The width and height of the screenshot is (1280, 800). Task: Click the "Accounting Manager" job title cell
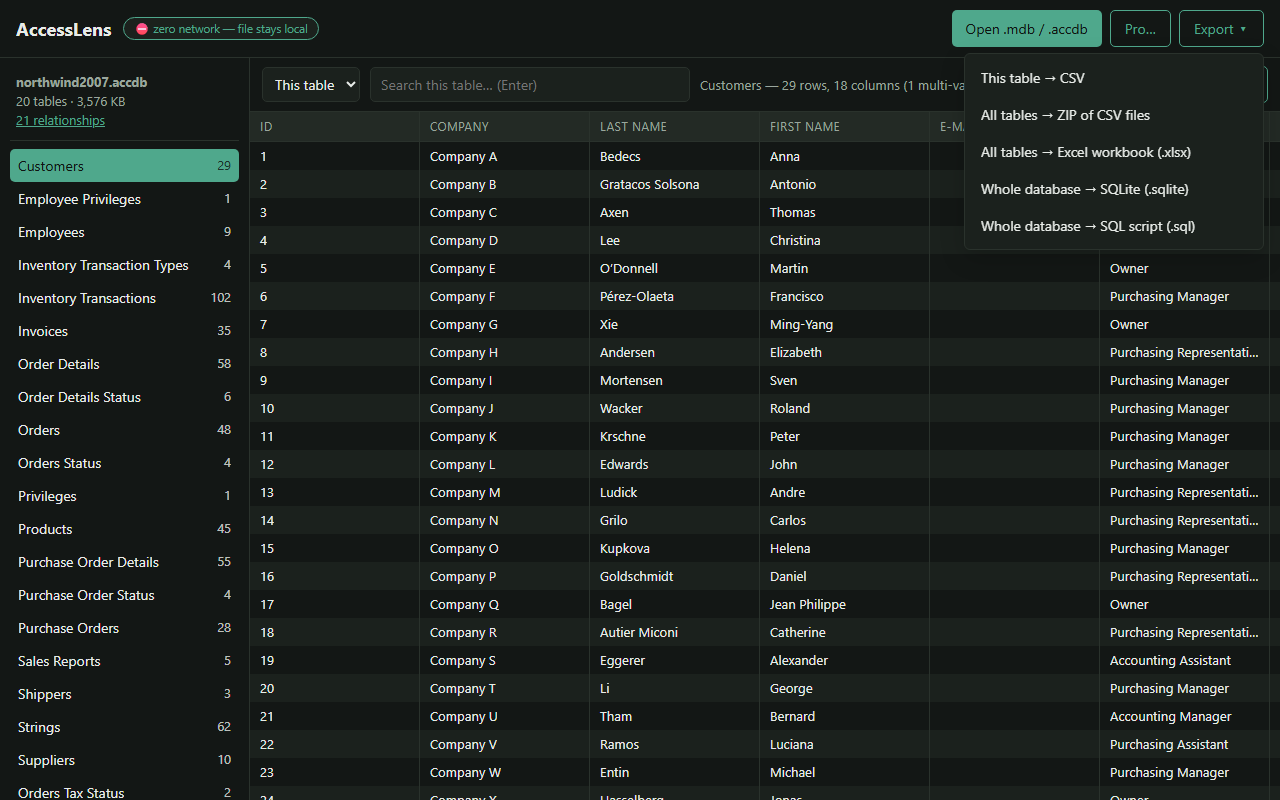[x=1185, y=716]
